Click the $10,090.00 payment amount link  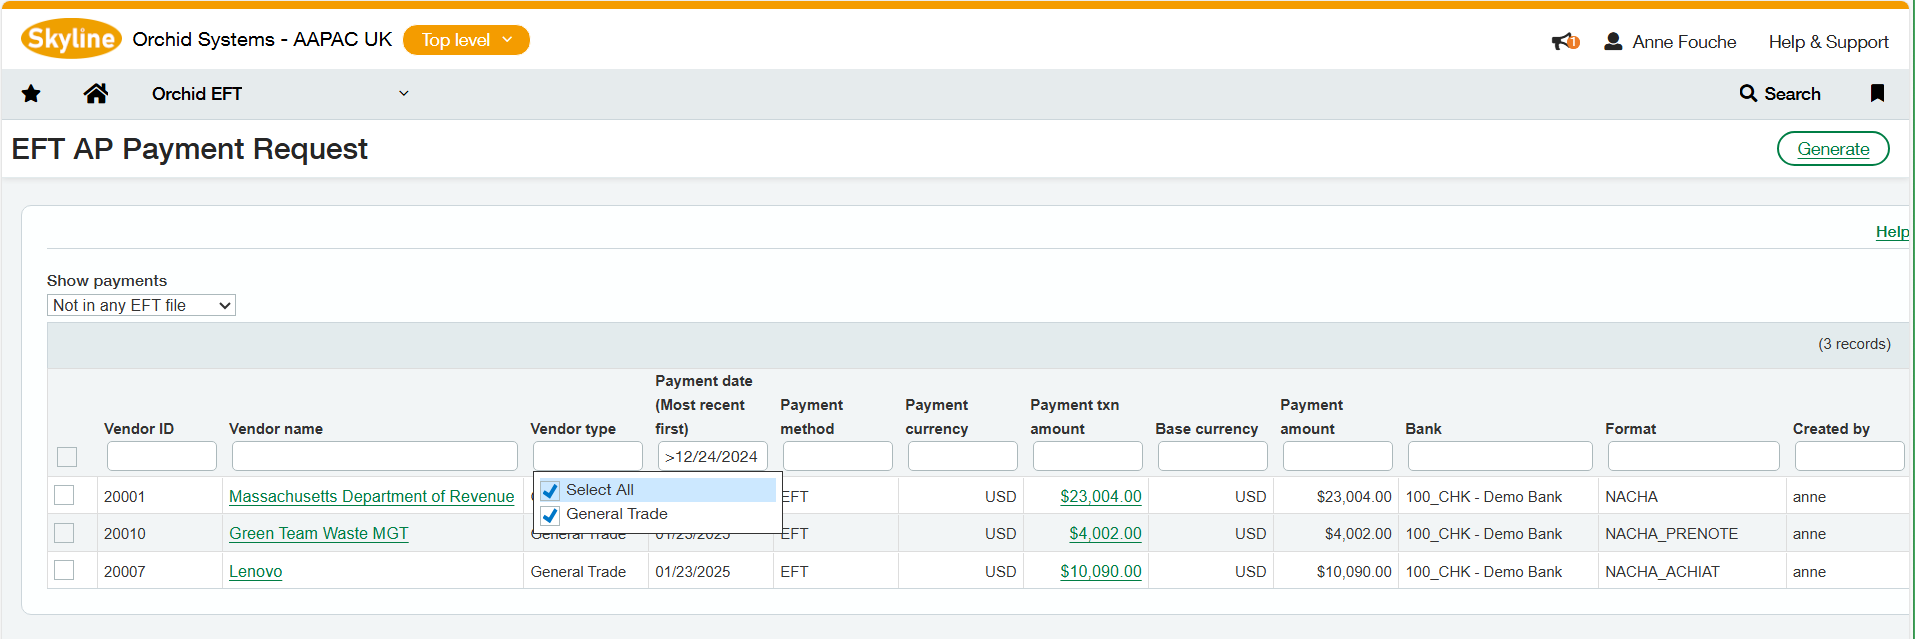tap(1100, 571)
